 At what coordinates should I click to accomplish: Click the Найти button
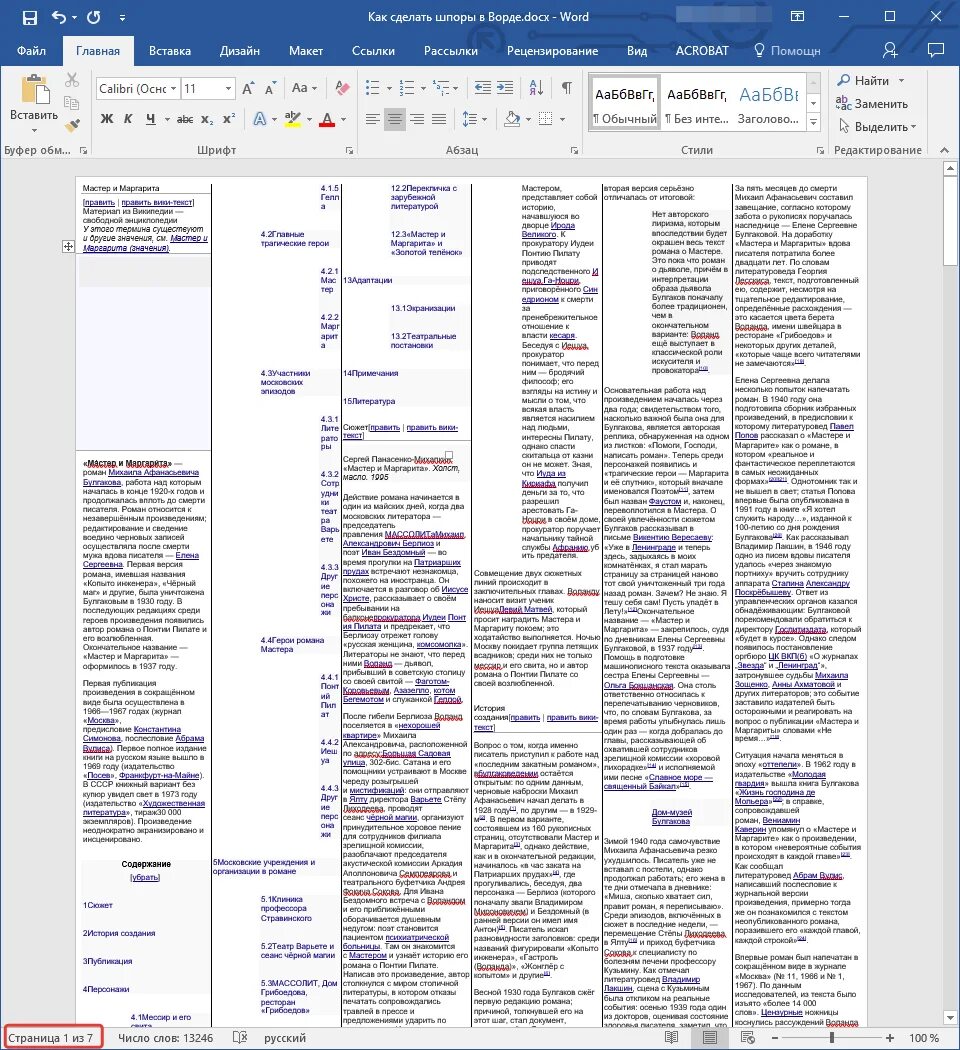[862, 80]
